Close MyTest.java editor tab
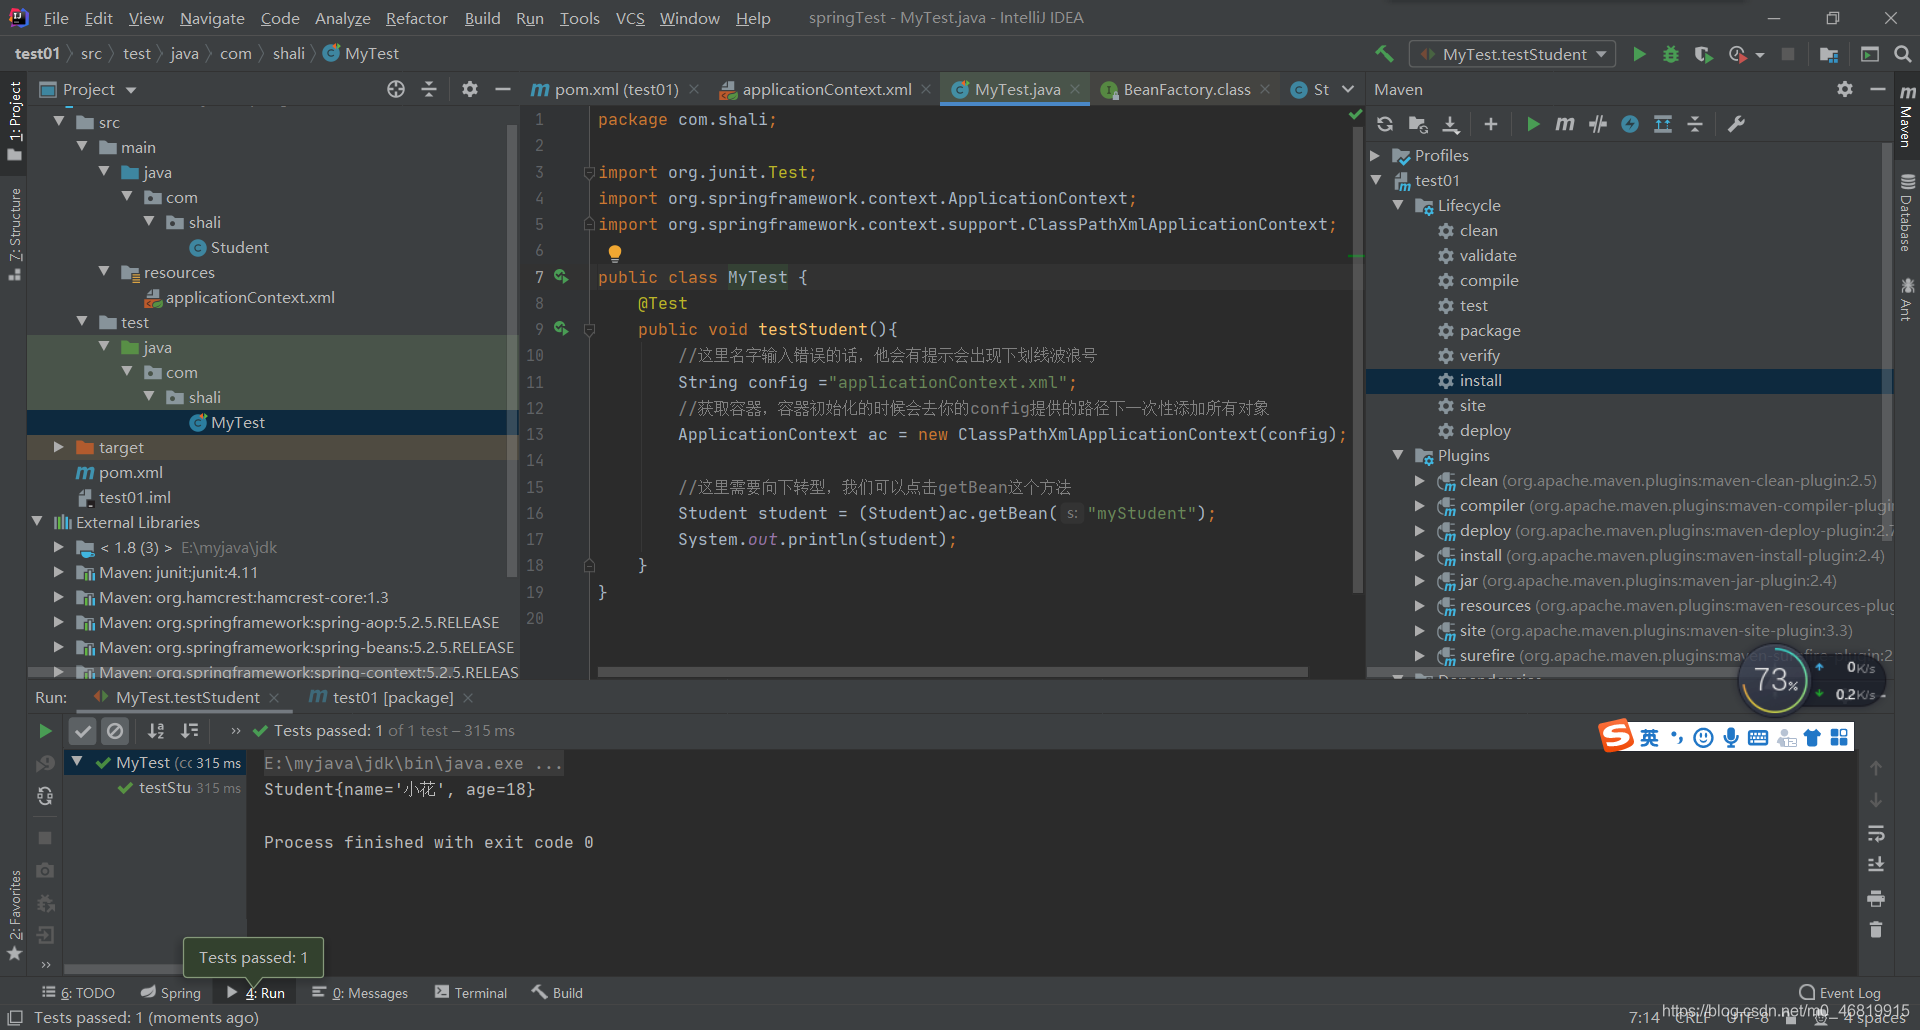 (x=1075, y=89)
